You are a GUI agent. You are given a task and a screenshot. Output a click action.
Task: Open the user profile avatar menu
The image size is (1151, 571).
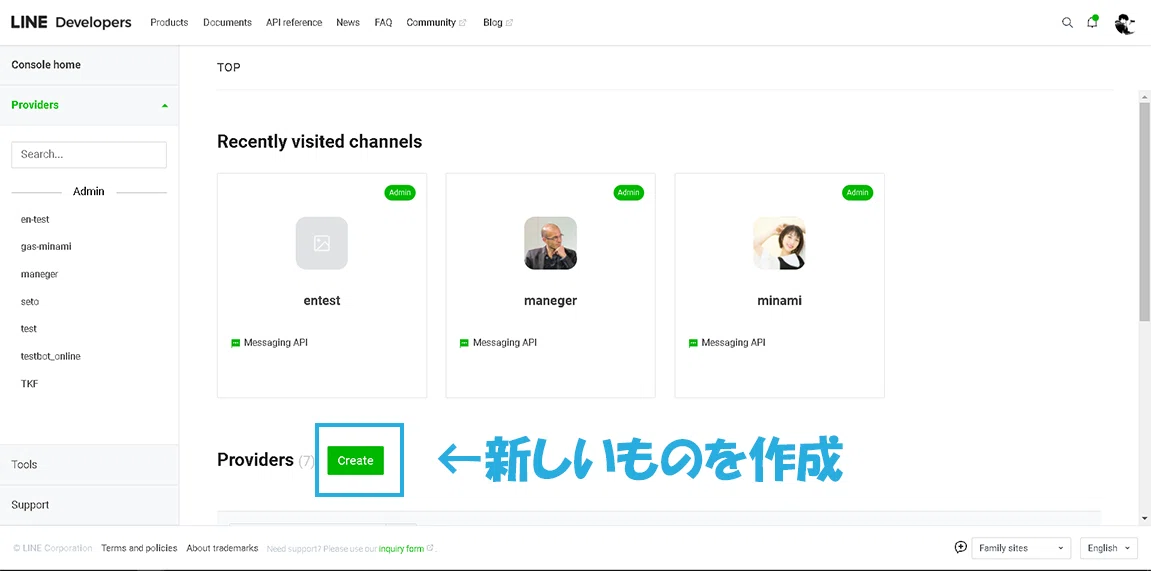[1124, 23]
